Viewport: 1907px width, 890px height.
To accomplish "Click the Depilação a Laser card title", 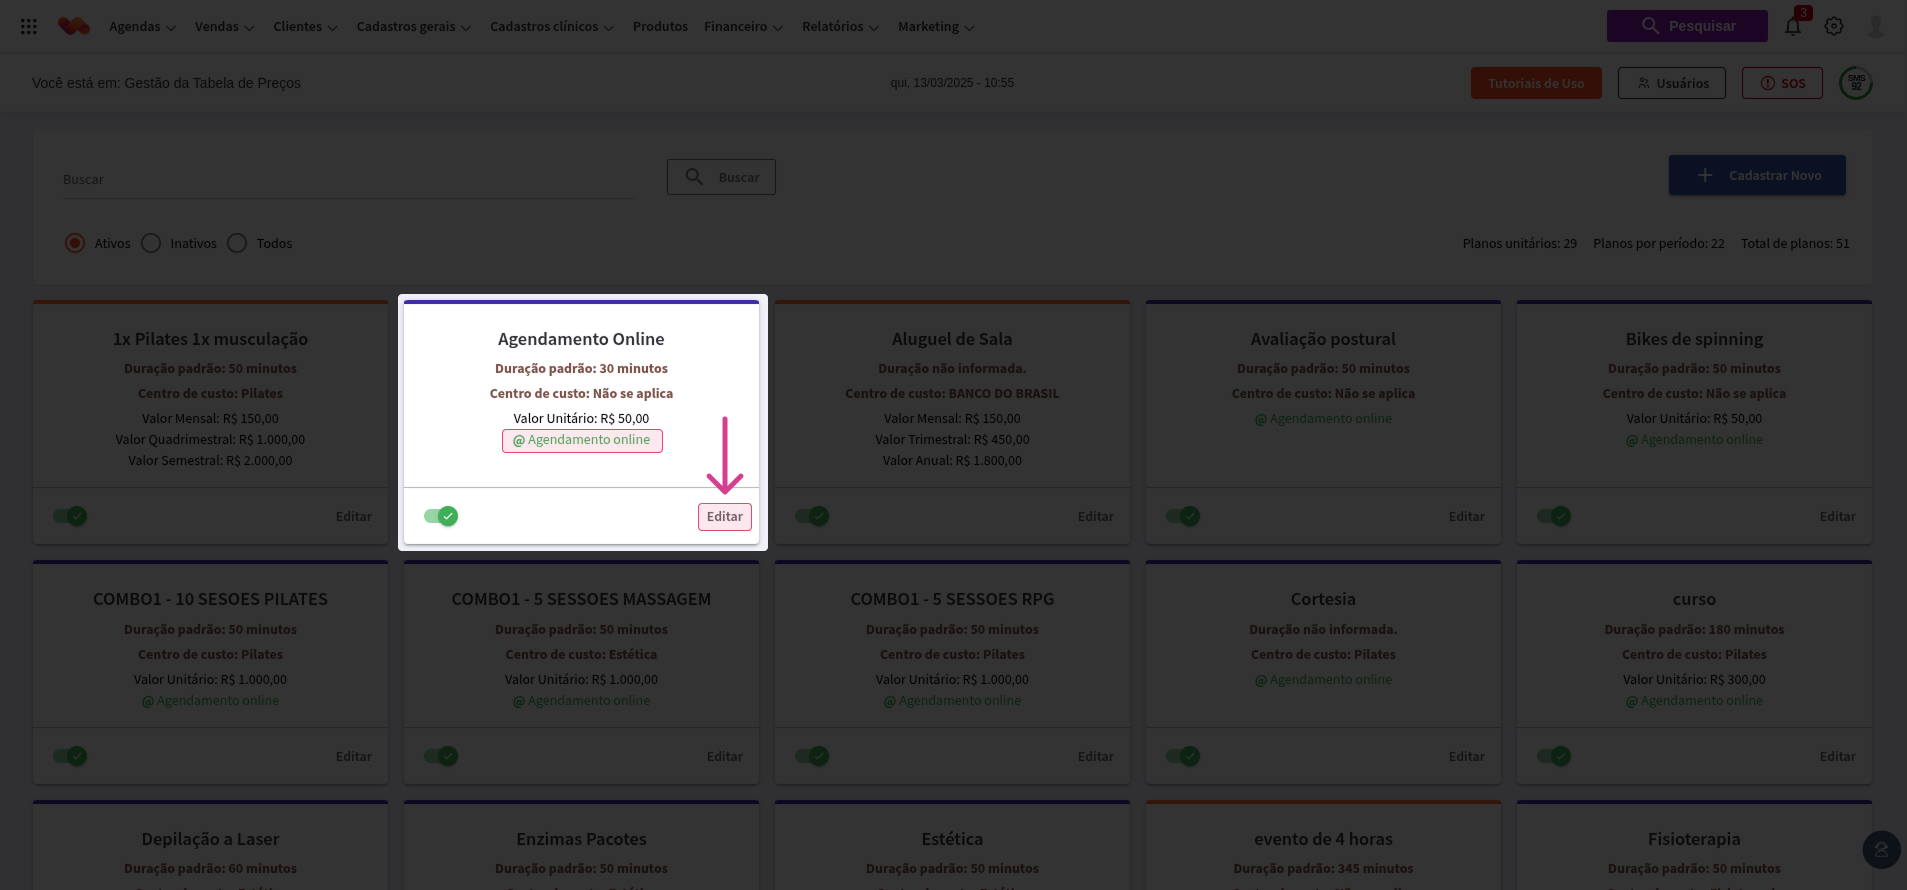I will pos(210,840).
